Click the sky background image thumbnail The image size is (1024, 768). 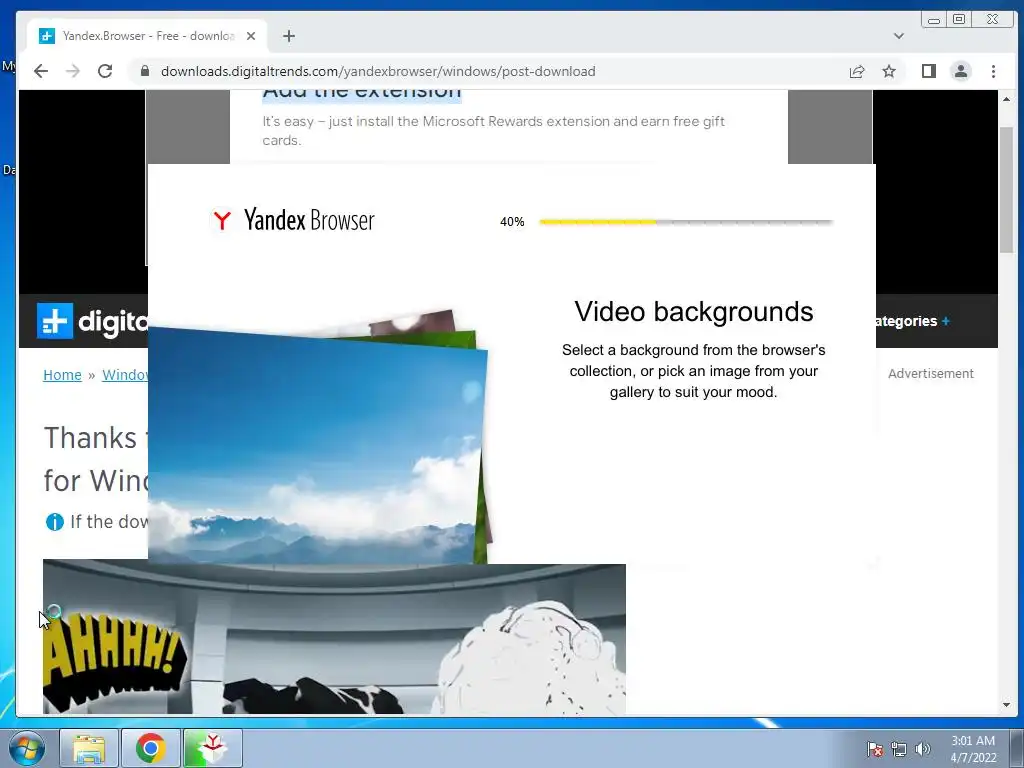[318, 444]
